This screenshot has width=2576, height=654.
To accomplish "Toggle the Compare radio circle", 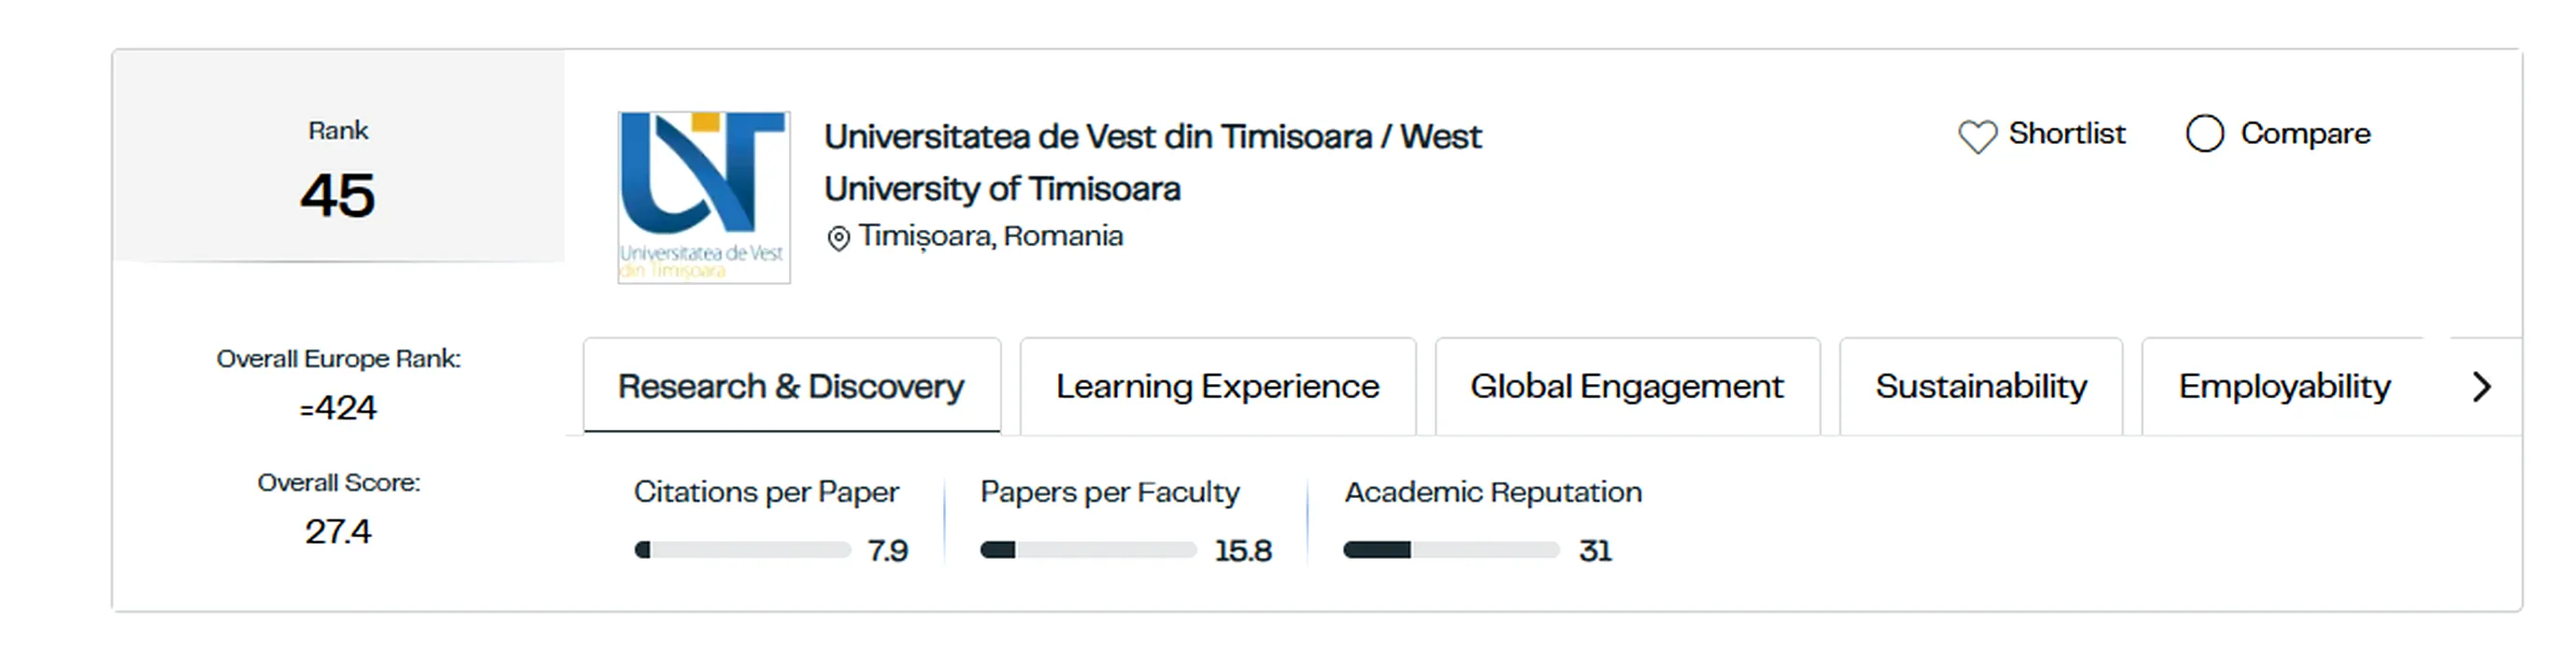I will point(2204,133).
